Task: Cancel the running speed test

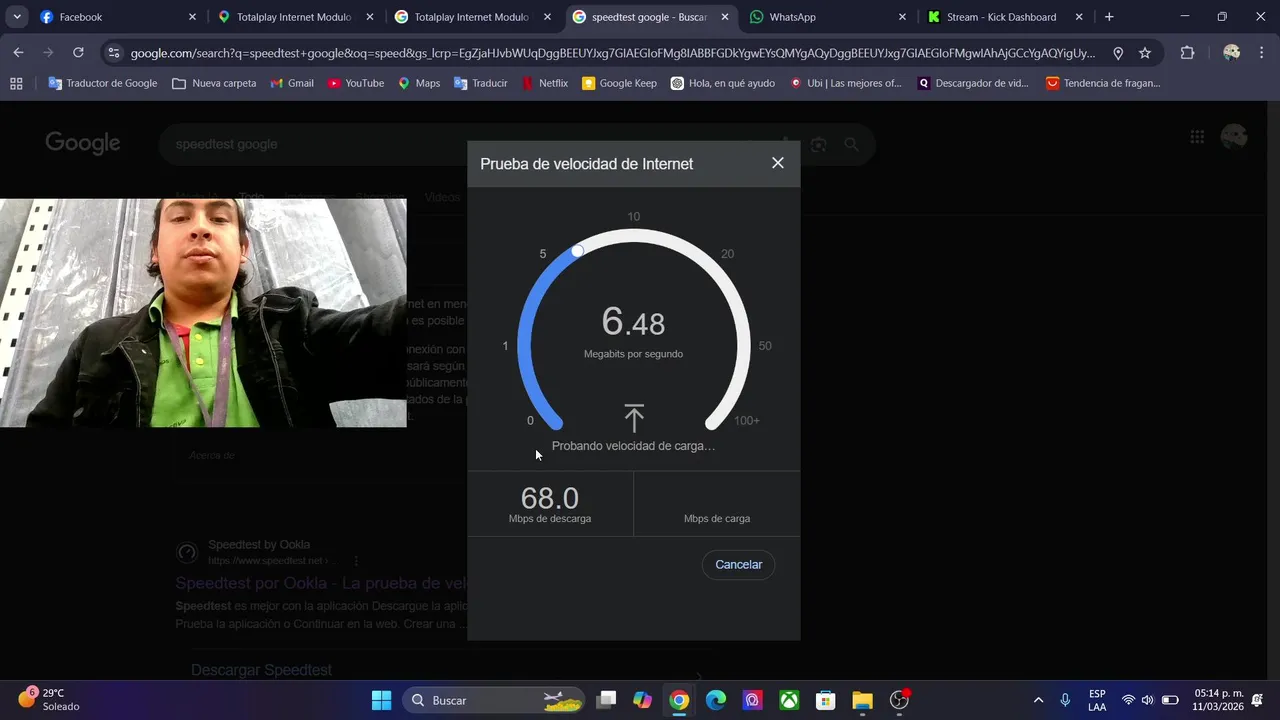Action: (x=739, y=565)
